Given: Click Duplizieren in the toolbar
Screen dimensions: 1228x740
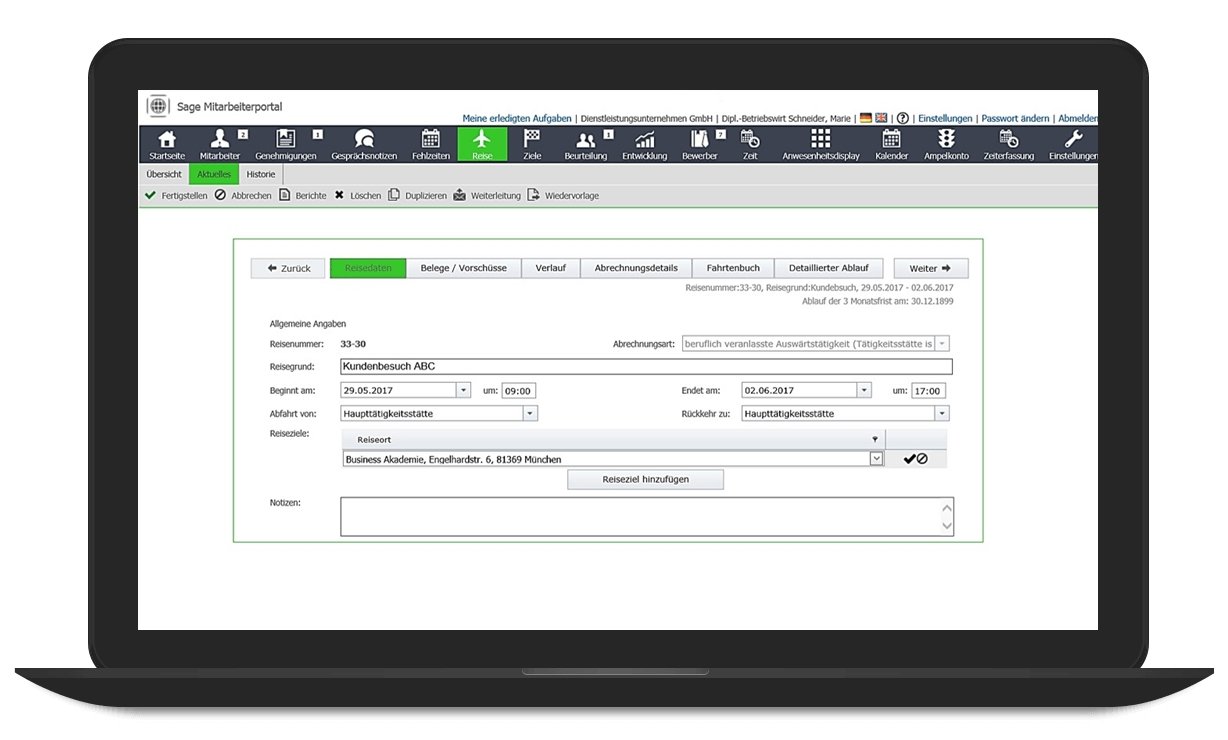Looking at the screenshot, I should (x=418, y=196).
